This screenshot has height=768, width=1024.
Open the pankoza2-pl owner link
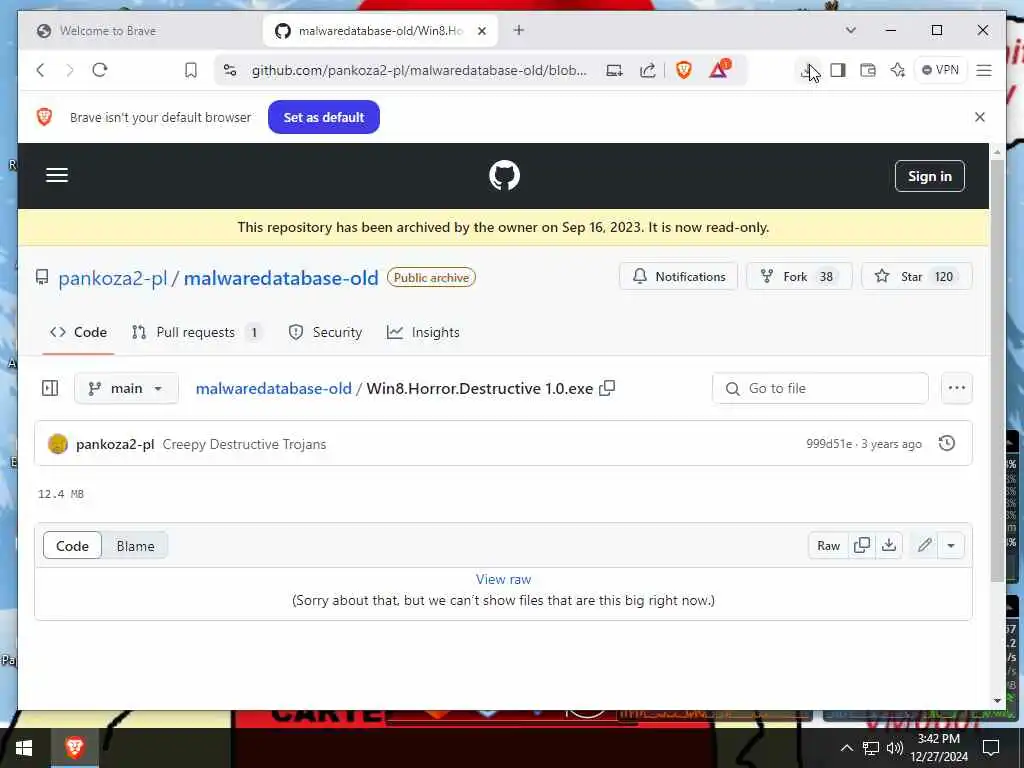pyautogui.click(x=112, y=278)
